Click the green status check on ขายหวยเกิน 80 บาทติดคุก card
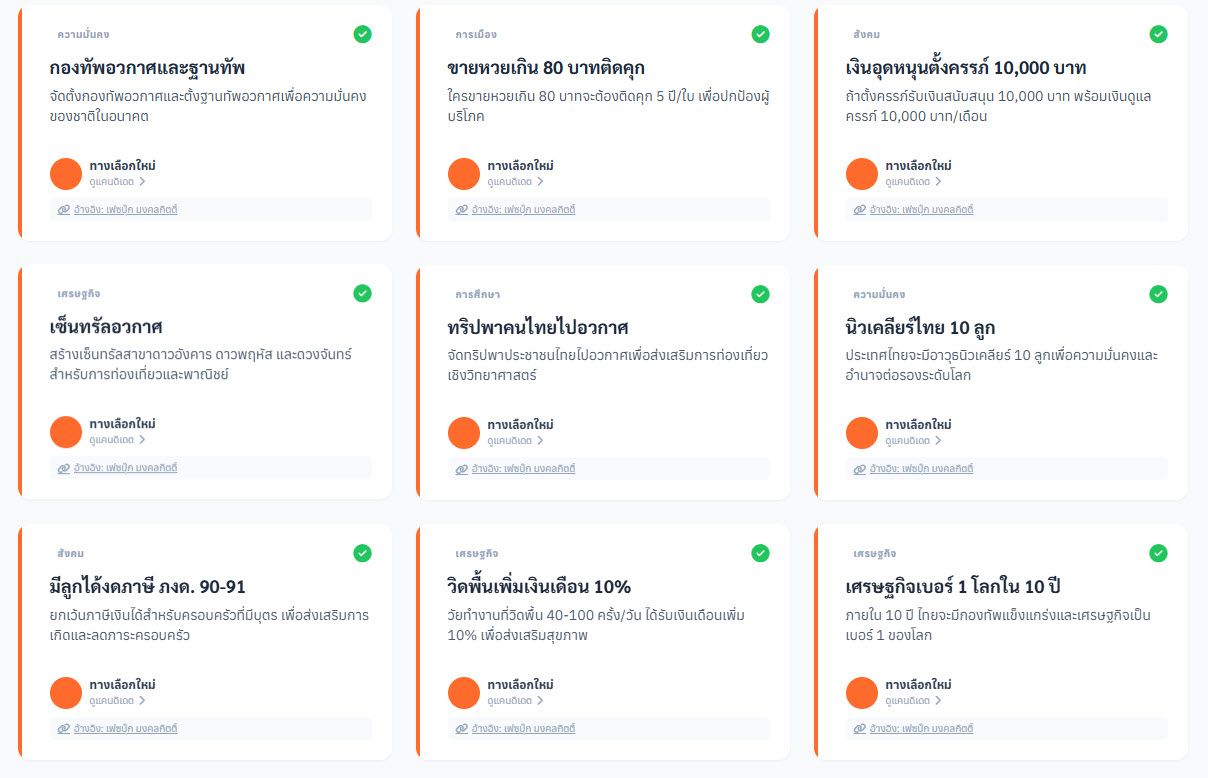The image size is (1208, 778). coord(760,33)
